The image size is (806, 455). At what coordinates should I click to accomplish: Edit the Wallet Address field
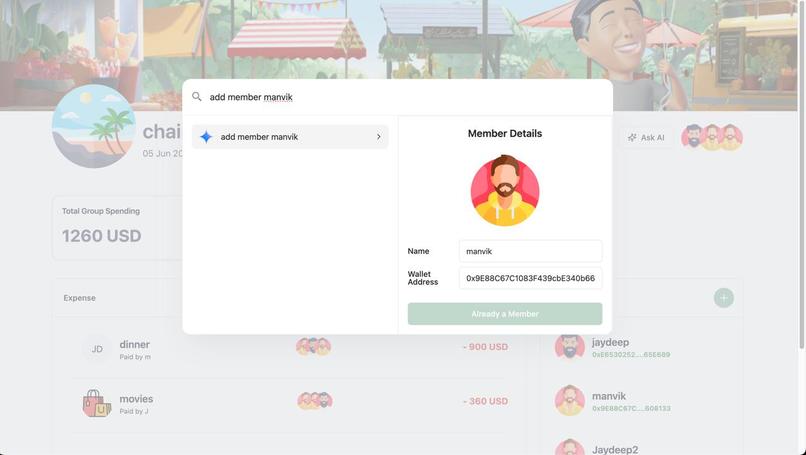530,278
